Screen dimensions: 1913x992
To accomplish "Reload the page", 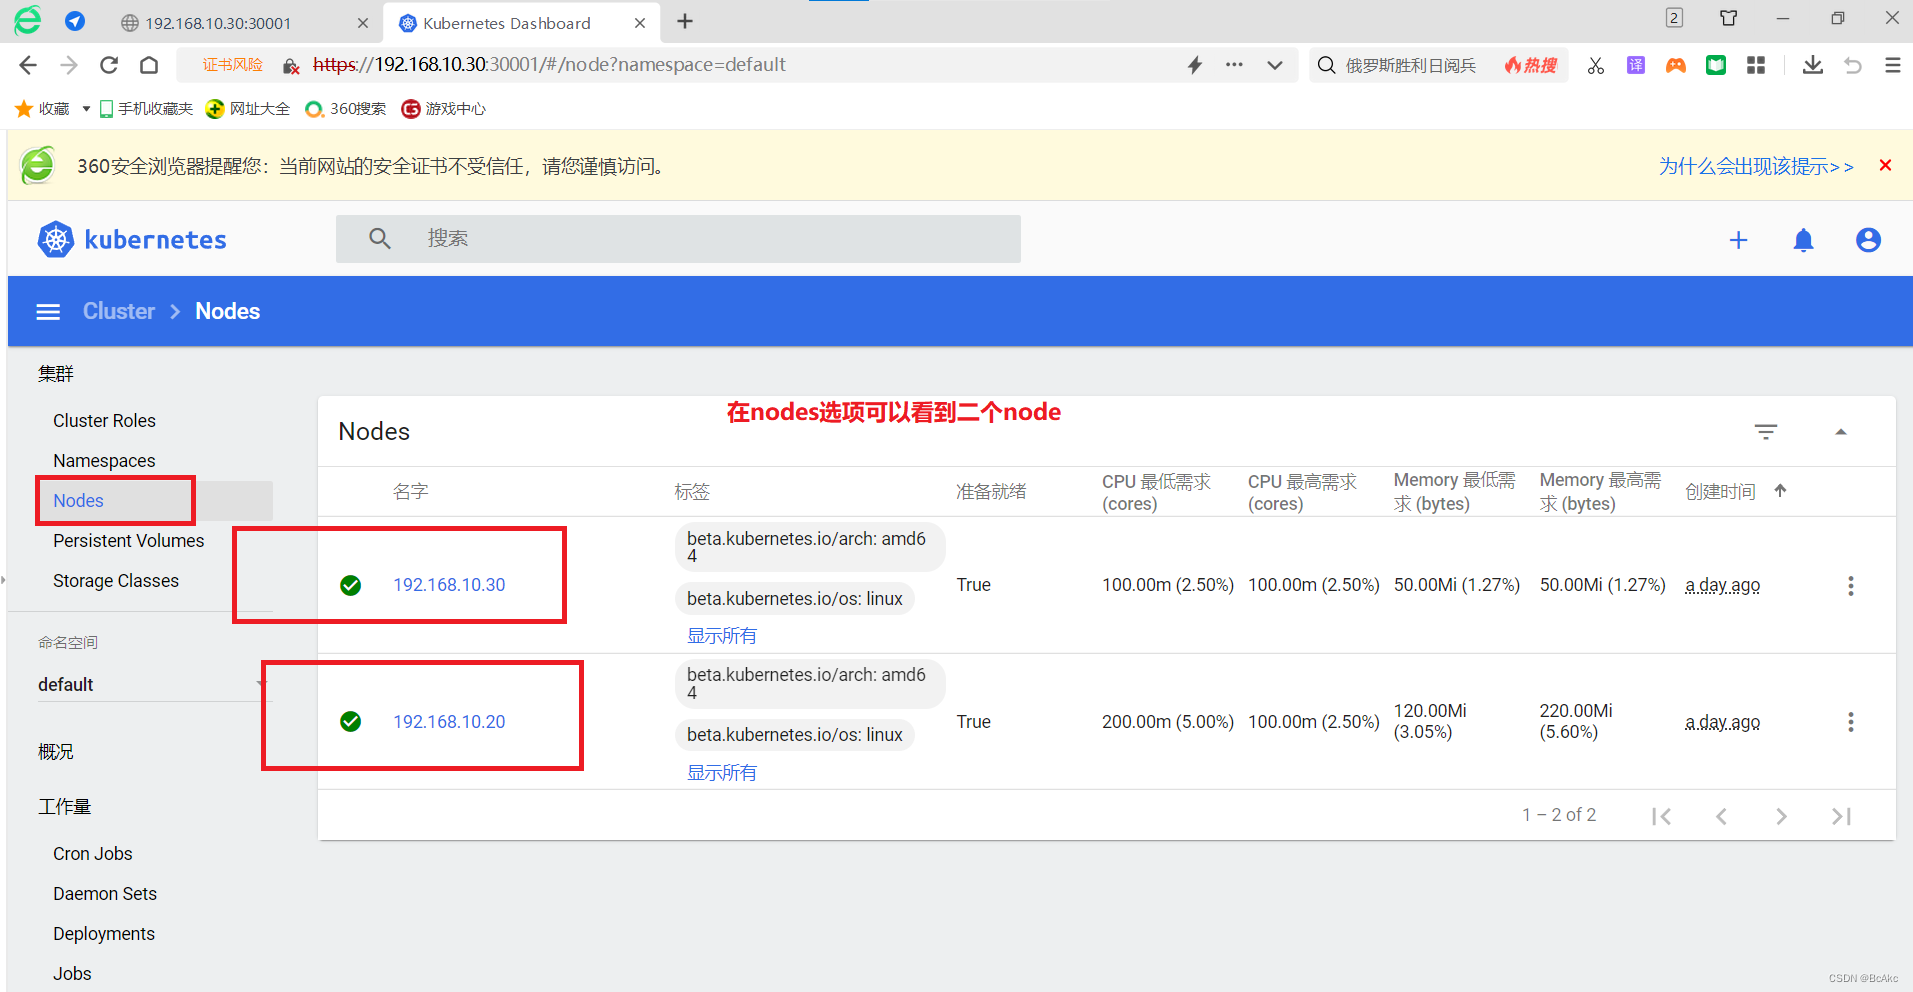I will (109, 65).
